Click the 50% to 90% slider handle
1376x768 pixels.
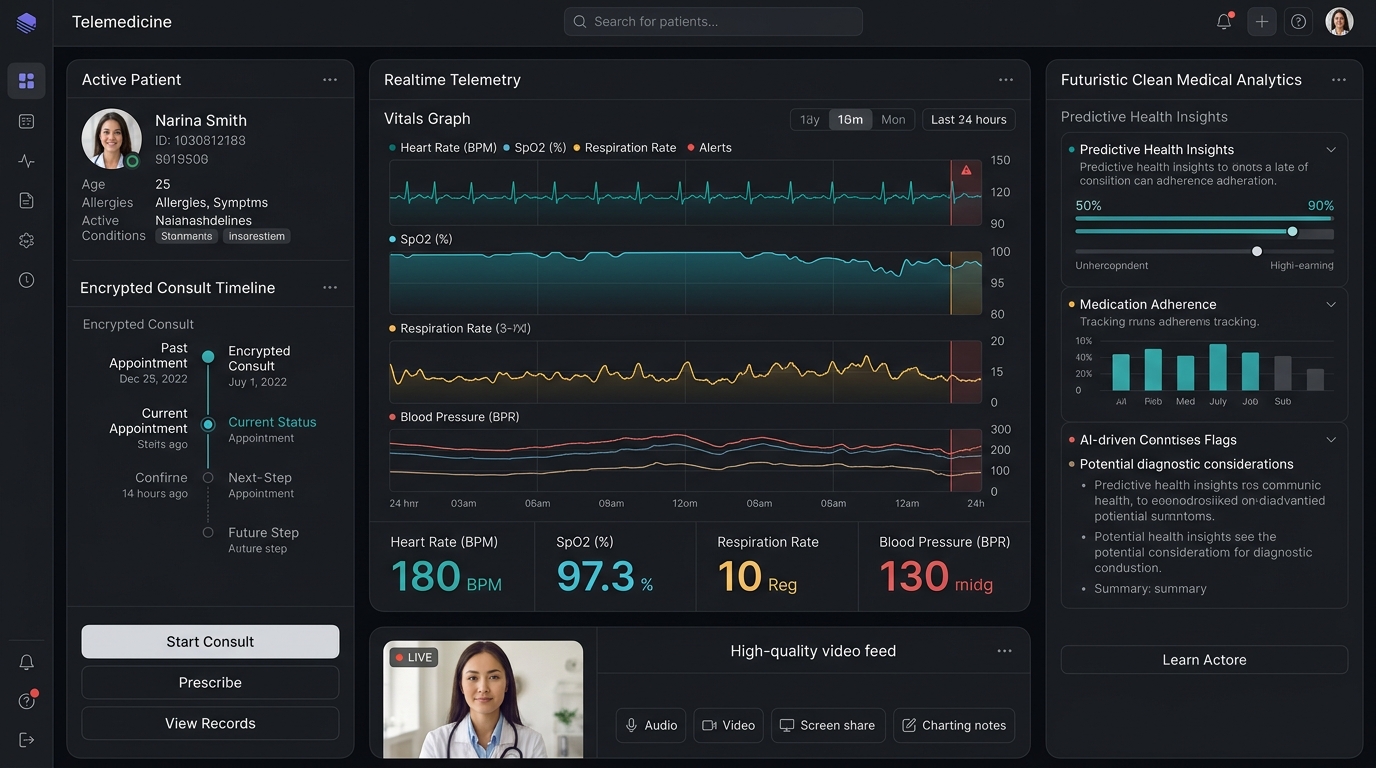coord(1292,232)
